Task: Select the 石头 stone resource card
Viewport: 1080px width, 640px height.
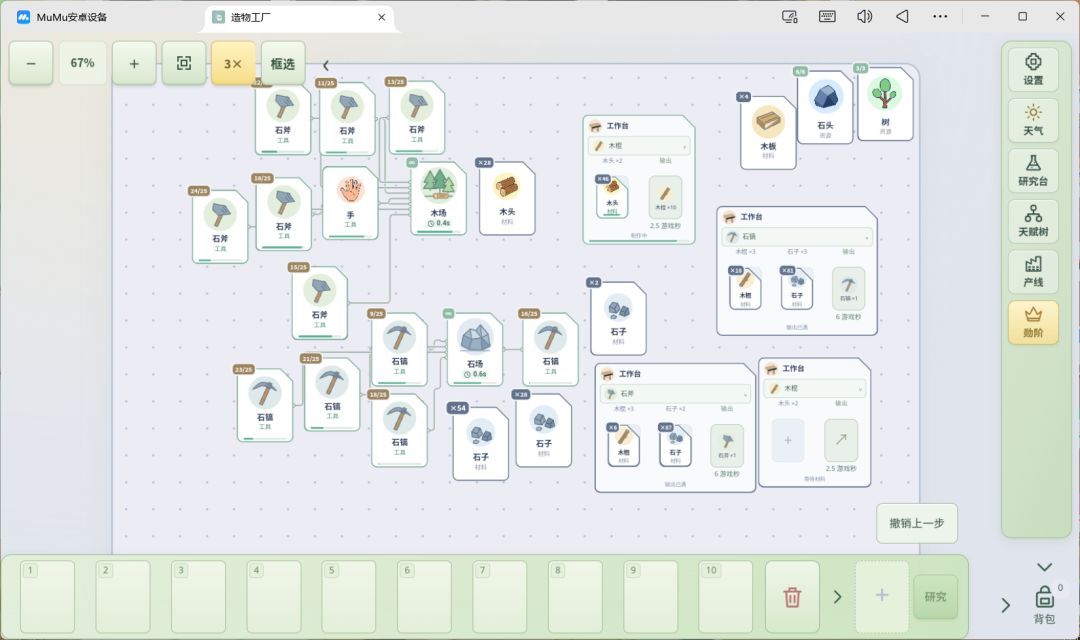Action: point(825,107)
